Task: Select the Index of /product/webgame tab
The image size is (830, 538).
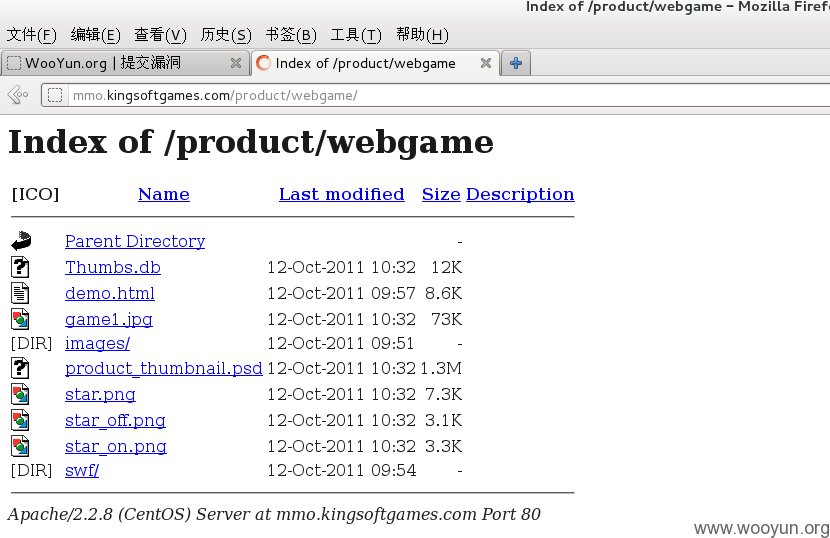Action: point(375,64)
